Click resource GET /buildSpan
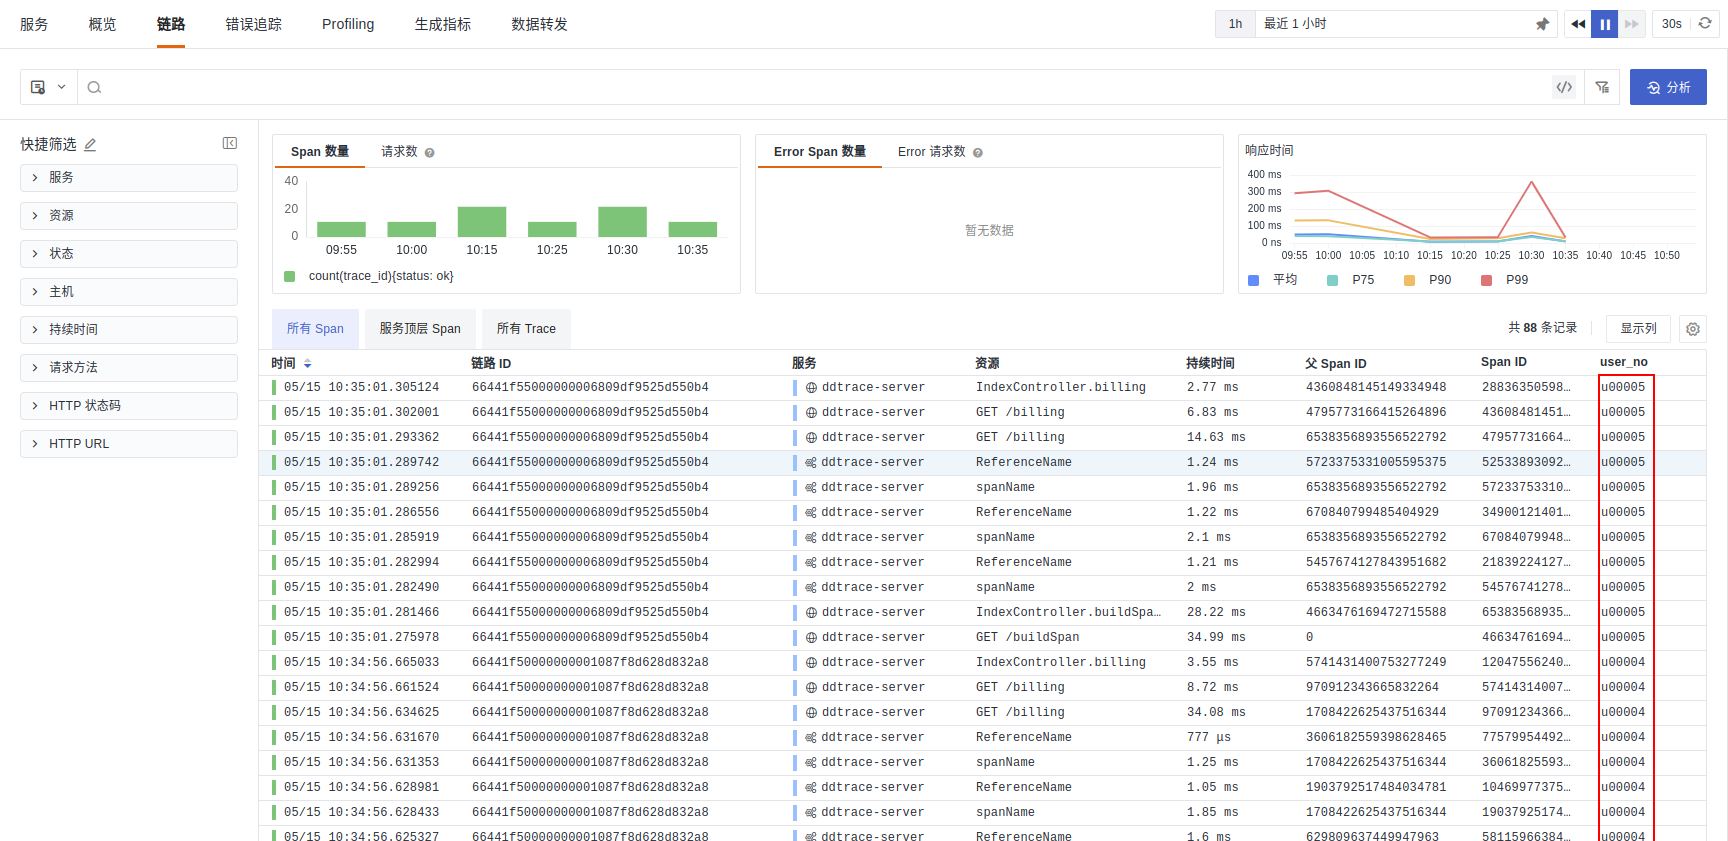 tap(1028, 637)
